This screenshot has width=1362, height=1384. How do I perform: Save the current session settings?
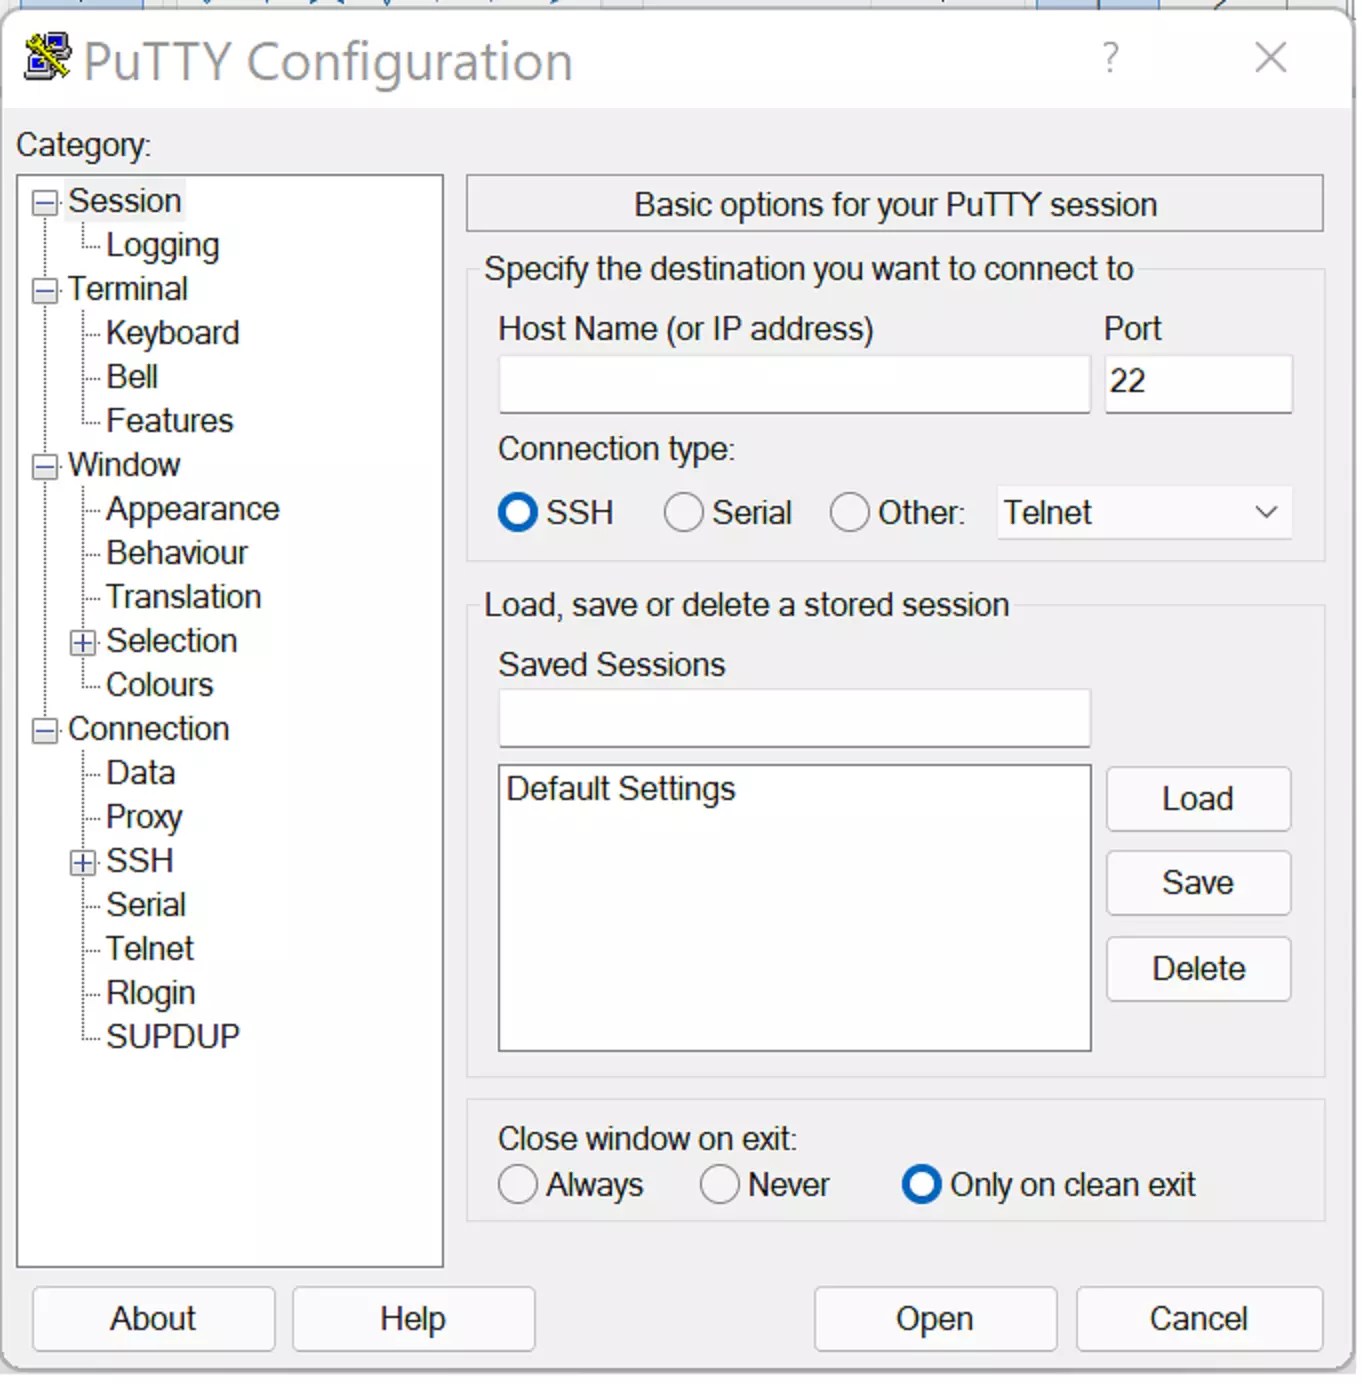tap(1197, 883)
